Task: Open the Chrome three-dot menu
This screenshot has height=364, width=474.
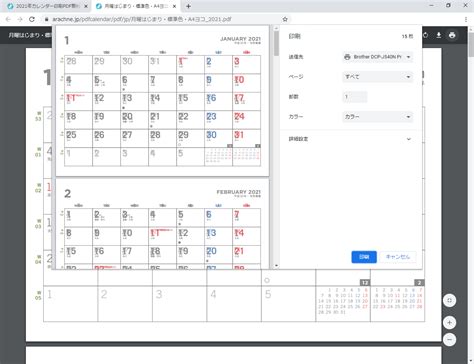Action: click(466, 19)
